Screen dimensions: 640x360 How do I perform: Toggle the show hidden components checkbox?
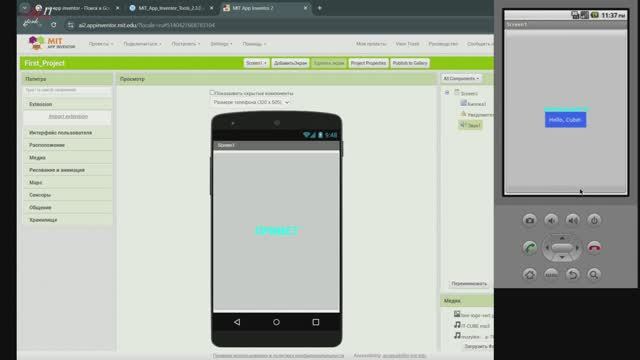(212, 93)
